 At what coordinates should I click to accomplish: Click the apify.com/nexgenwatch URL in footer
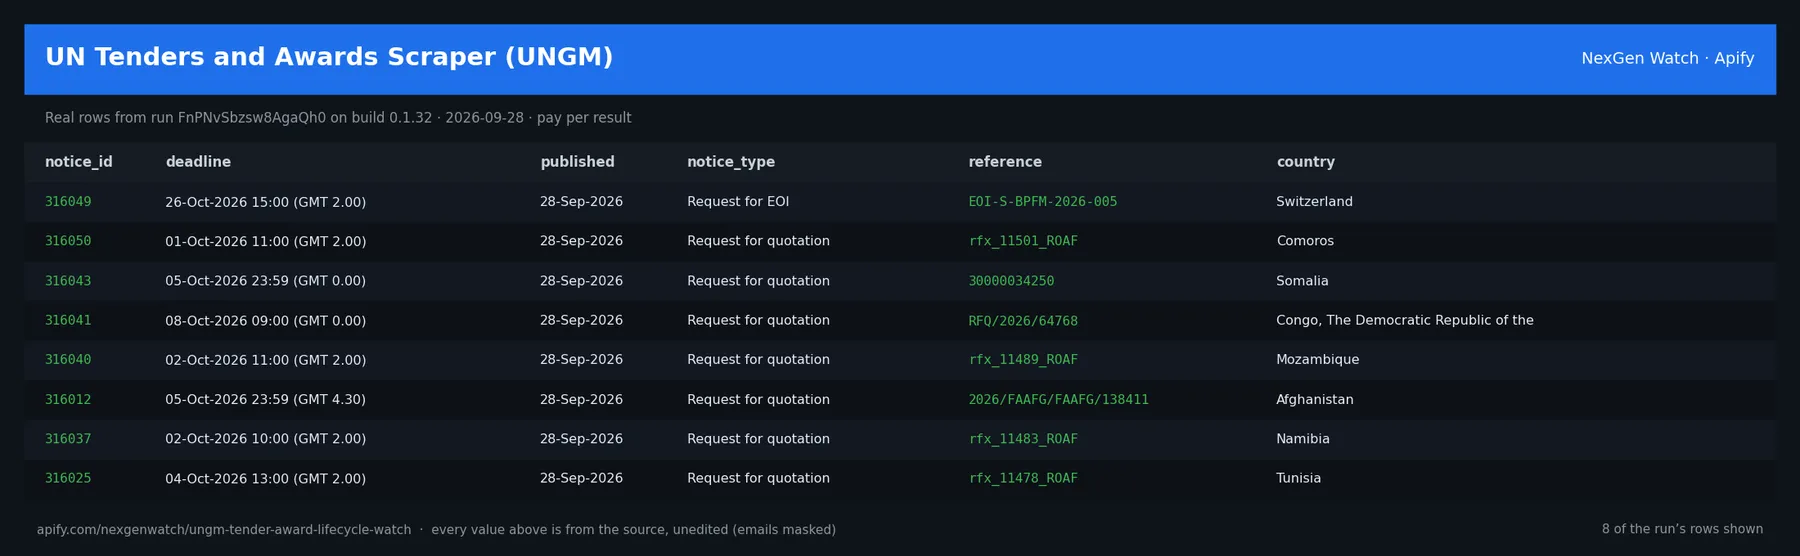[224, 530]
